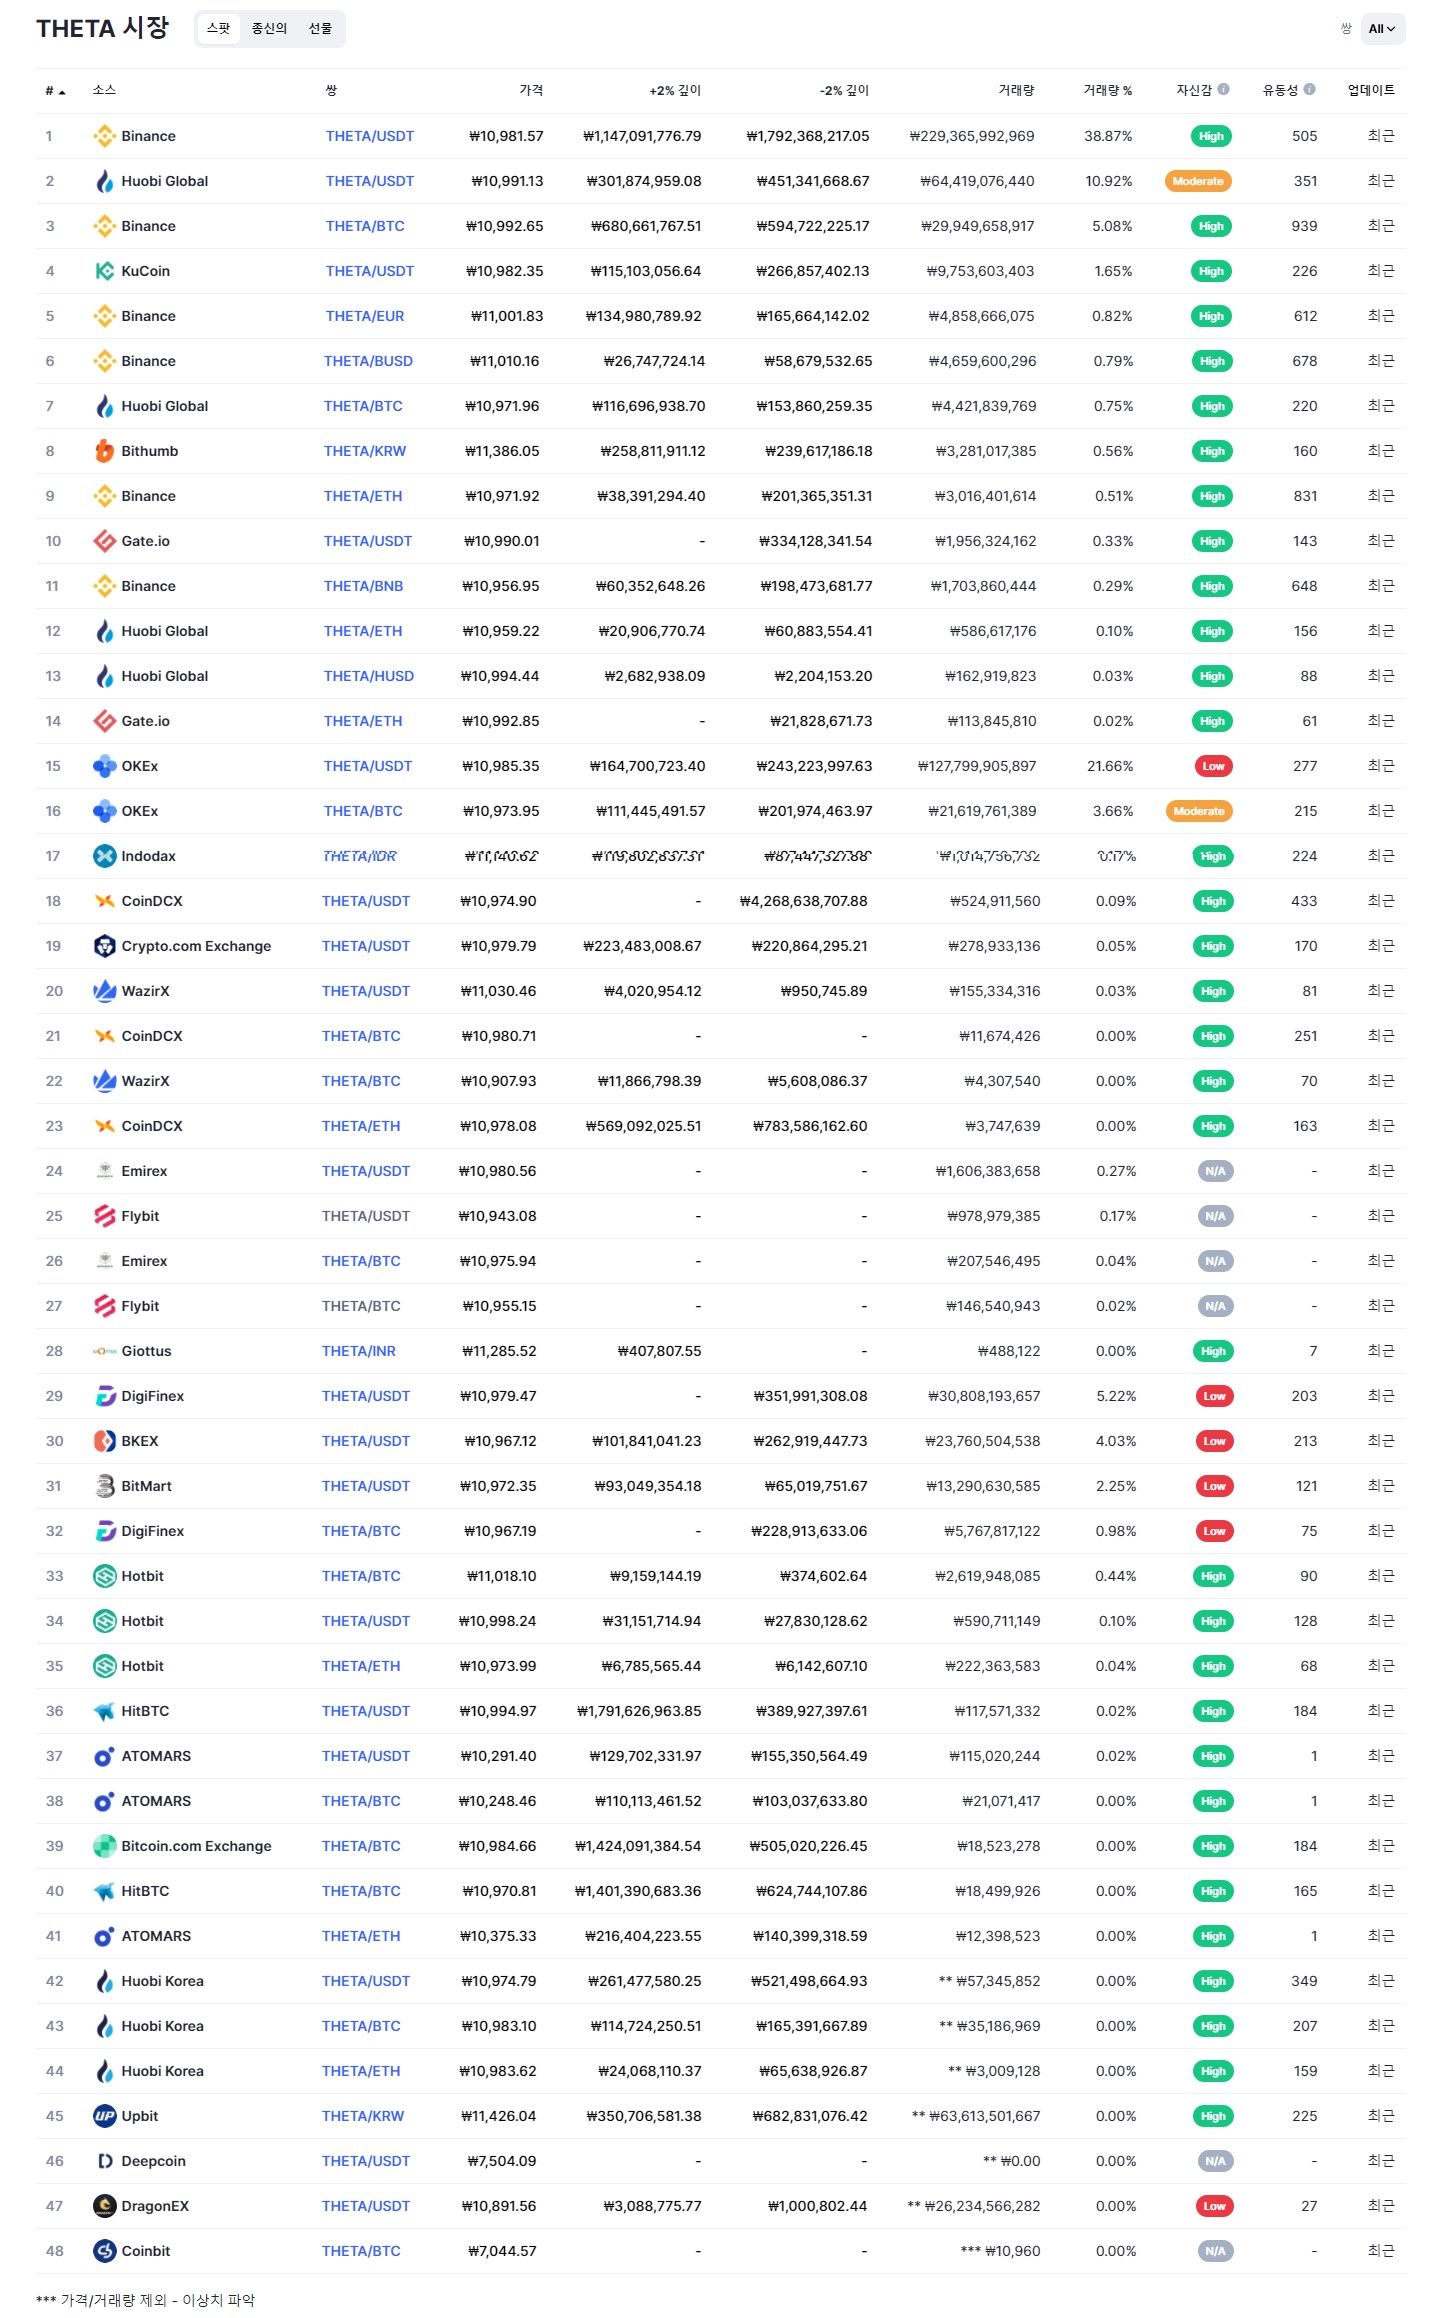The height and width of the screenshot is (2318, 1432).
Task: Click the Coinbit logo in row 48
Action: (104, 2251)
